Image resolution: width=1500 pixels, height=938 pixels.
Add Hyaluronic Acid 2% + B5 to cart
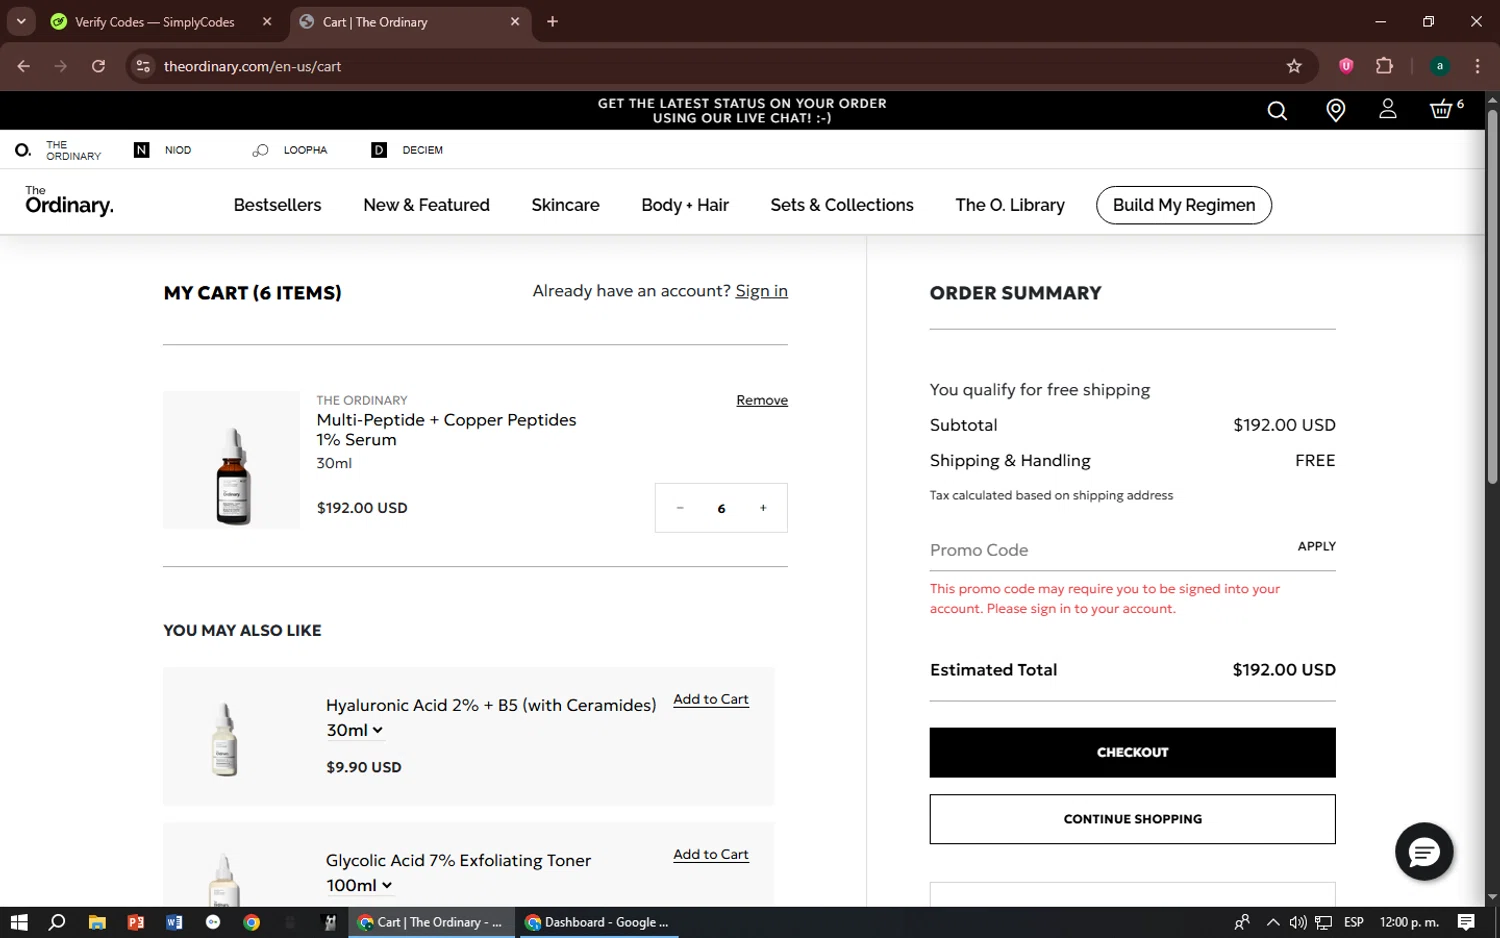[x=711, y=699]
